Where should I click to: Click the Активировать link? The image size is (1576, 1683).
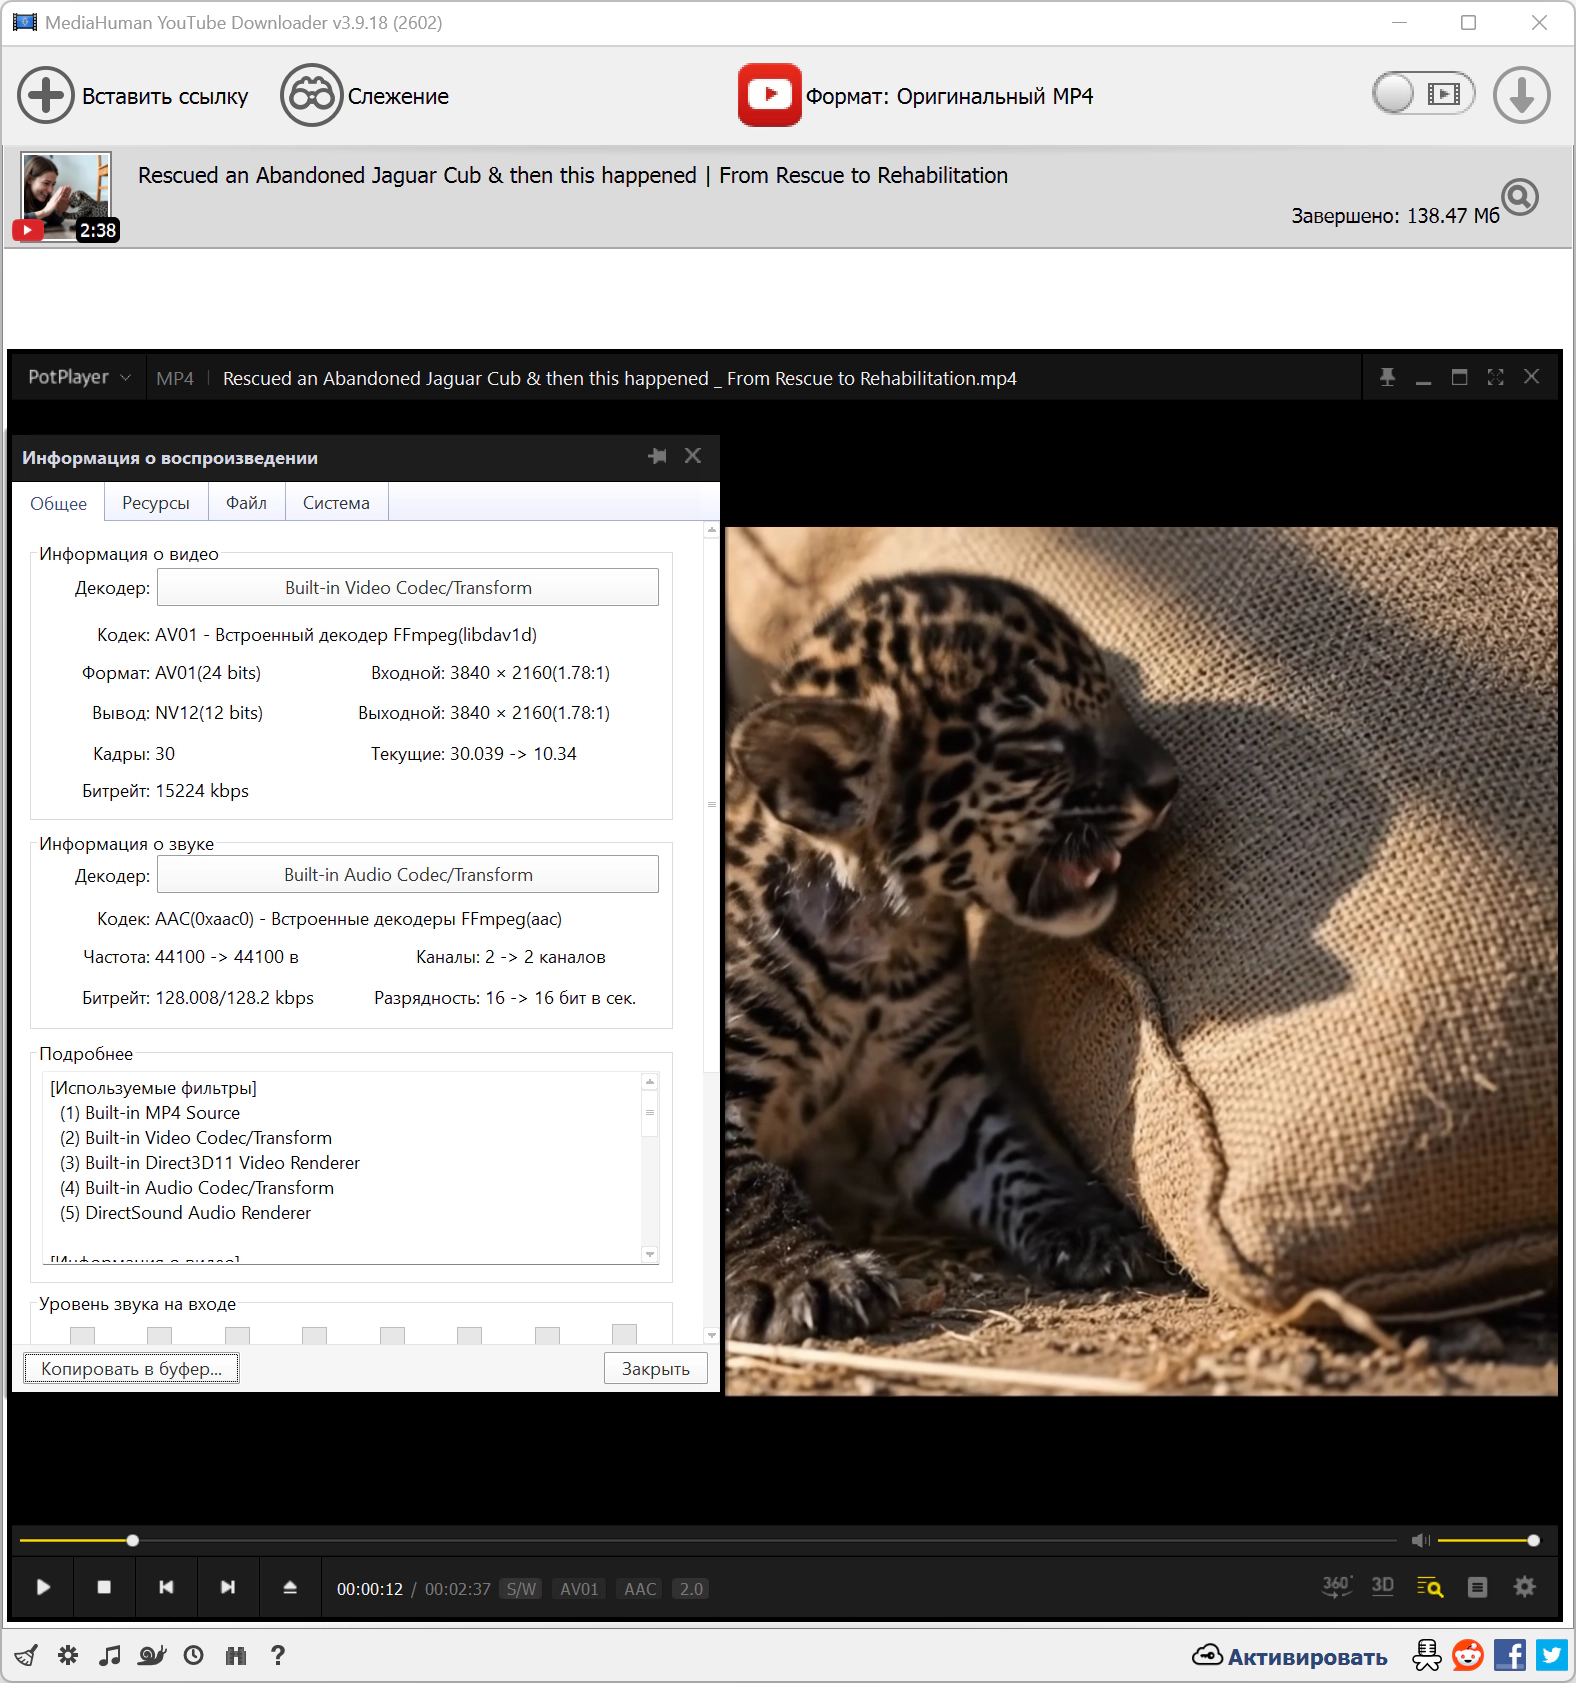[x=1306, y=1657]
